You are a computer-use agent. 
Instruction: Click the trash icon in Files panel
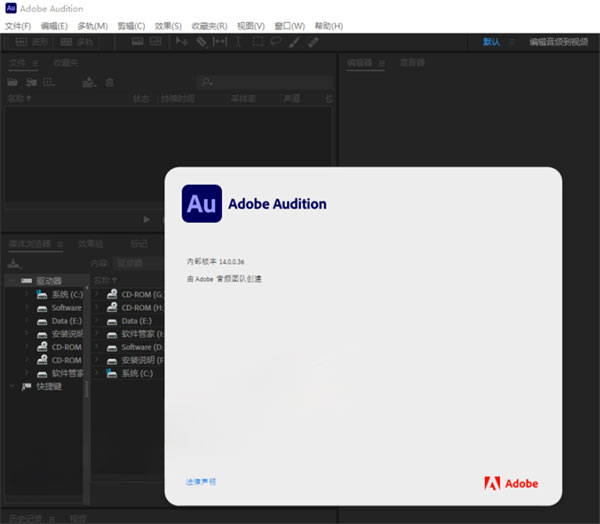coord(109,82)
